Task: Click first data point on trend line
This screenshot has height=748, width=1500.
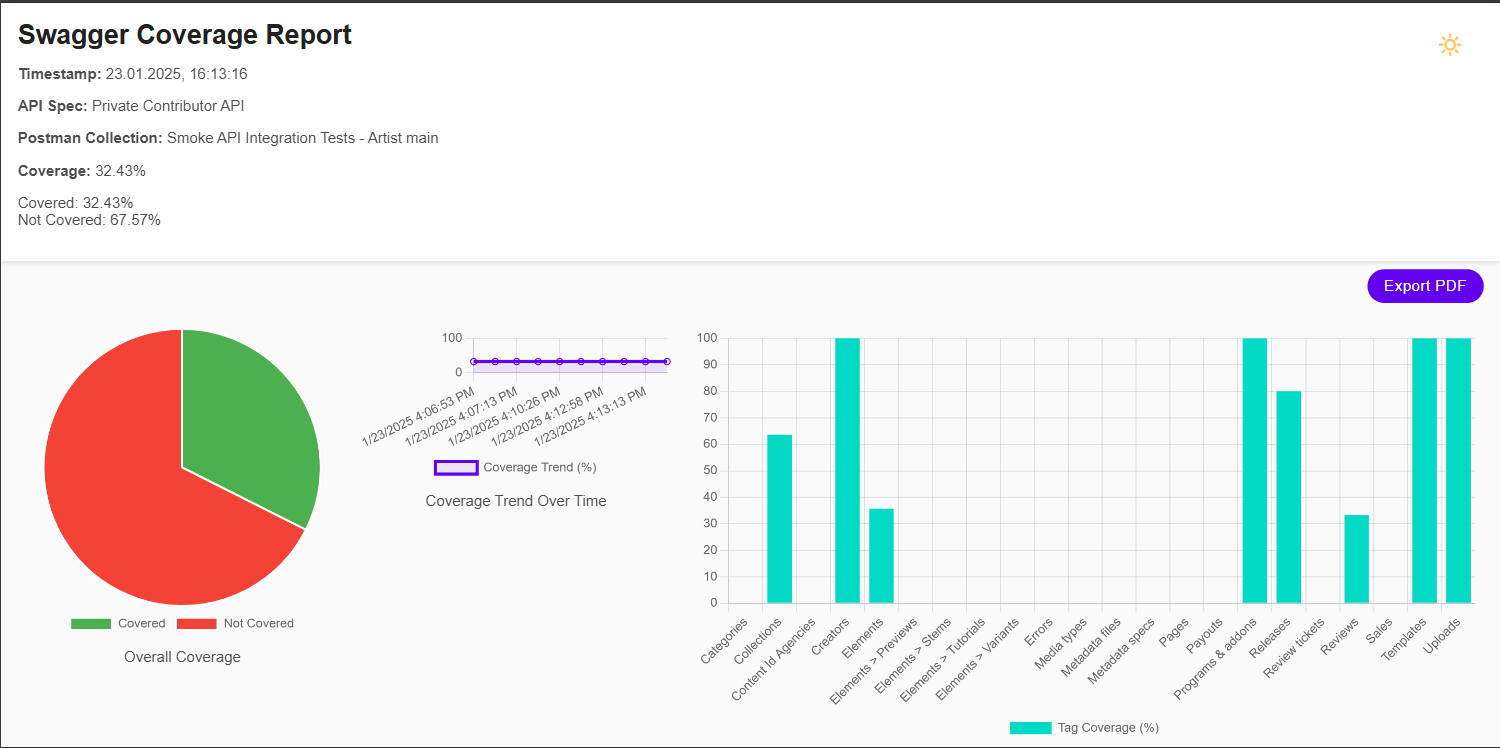Action: click(x=474, y=361)
